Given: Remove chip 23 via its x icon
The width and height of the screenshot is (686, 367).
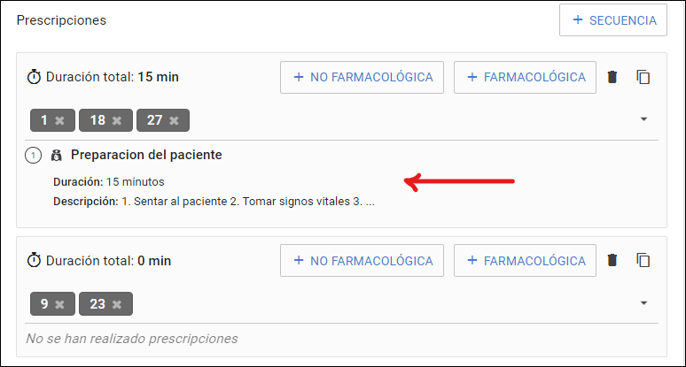Looking at the screenshot, I should pyautogui.click(x=117, y=304).
